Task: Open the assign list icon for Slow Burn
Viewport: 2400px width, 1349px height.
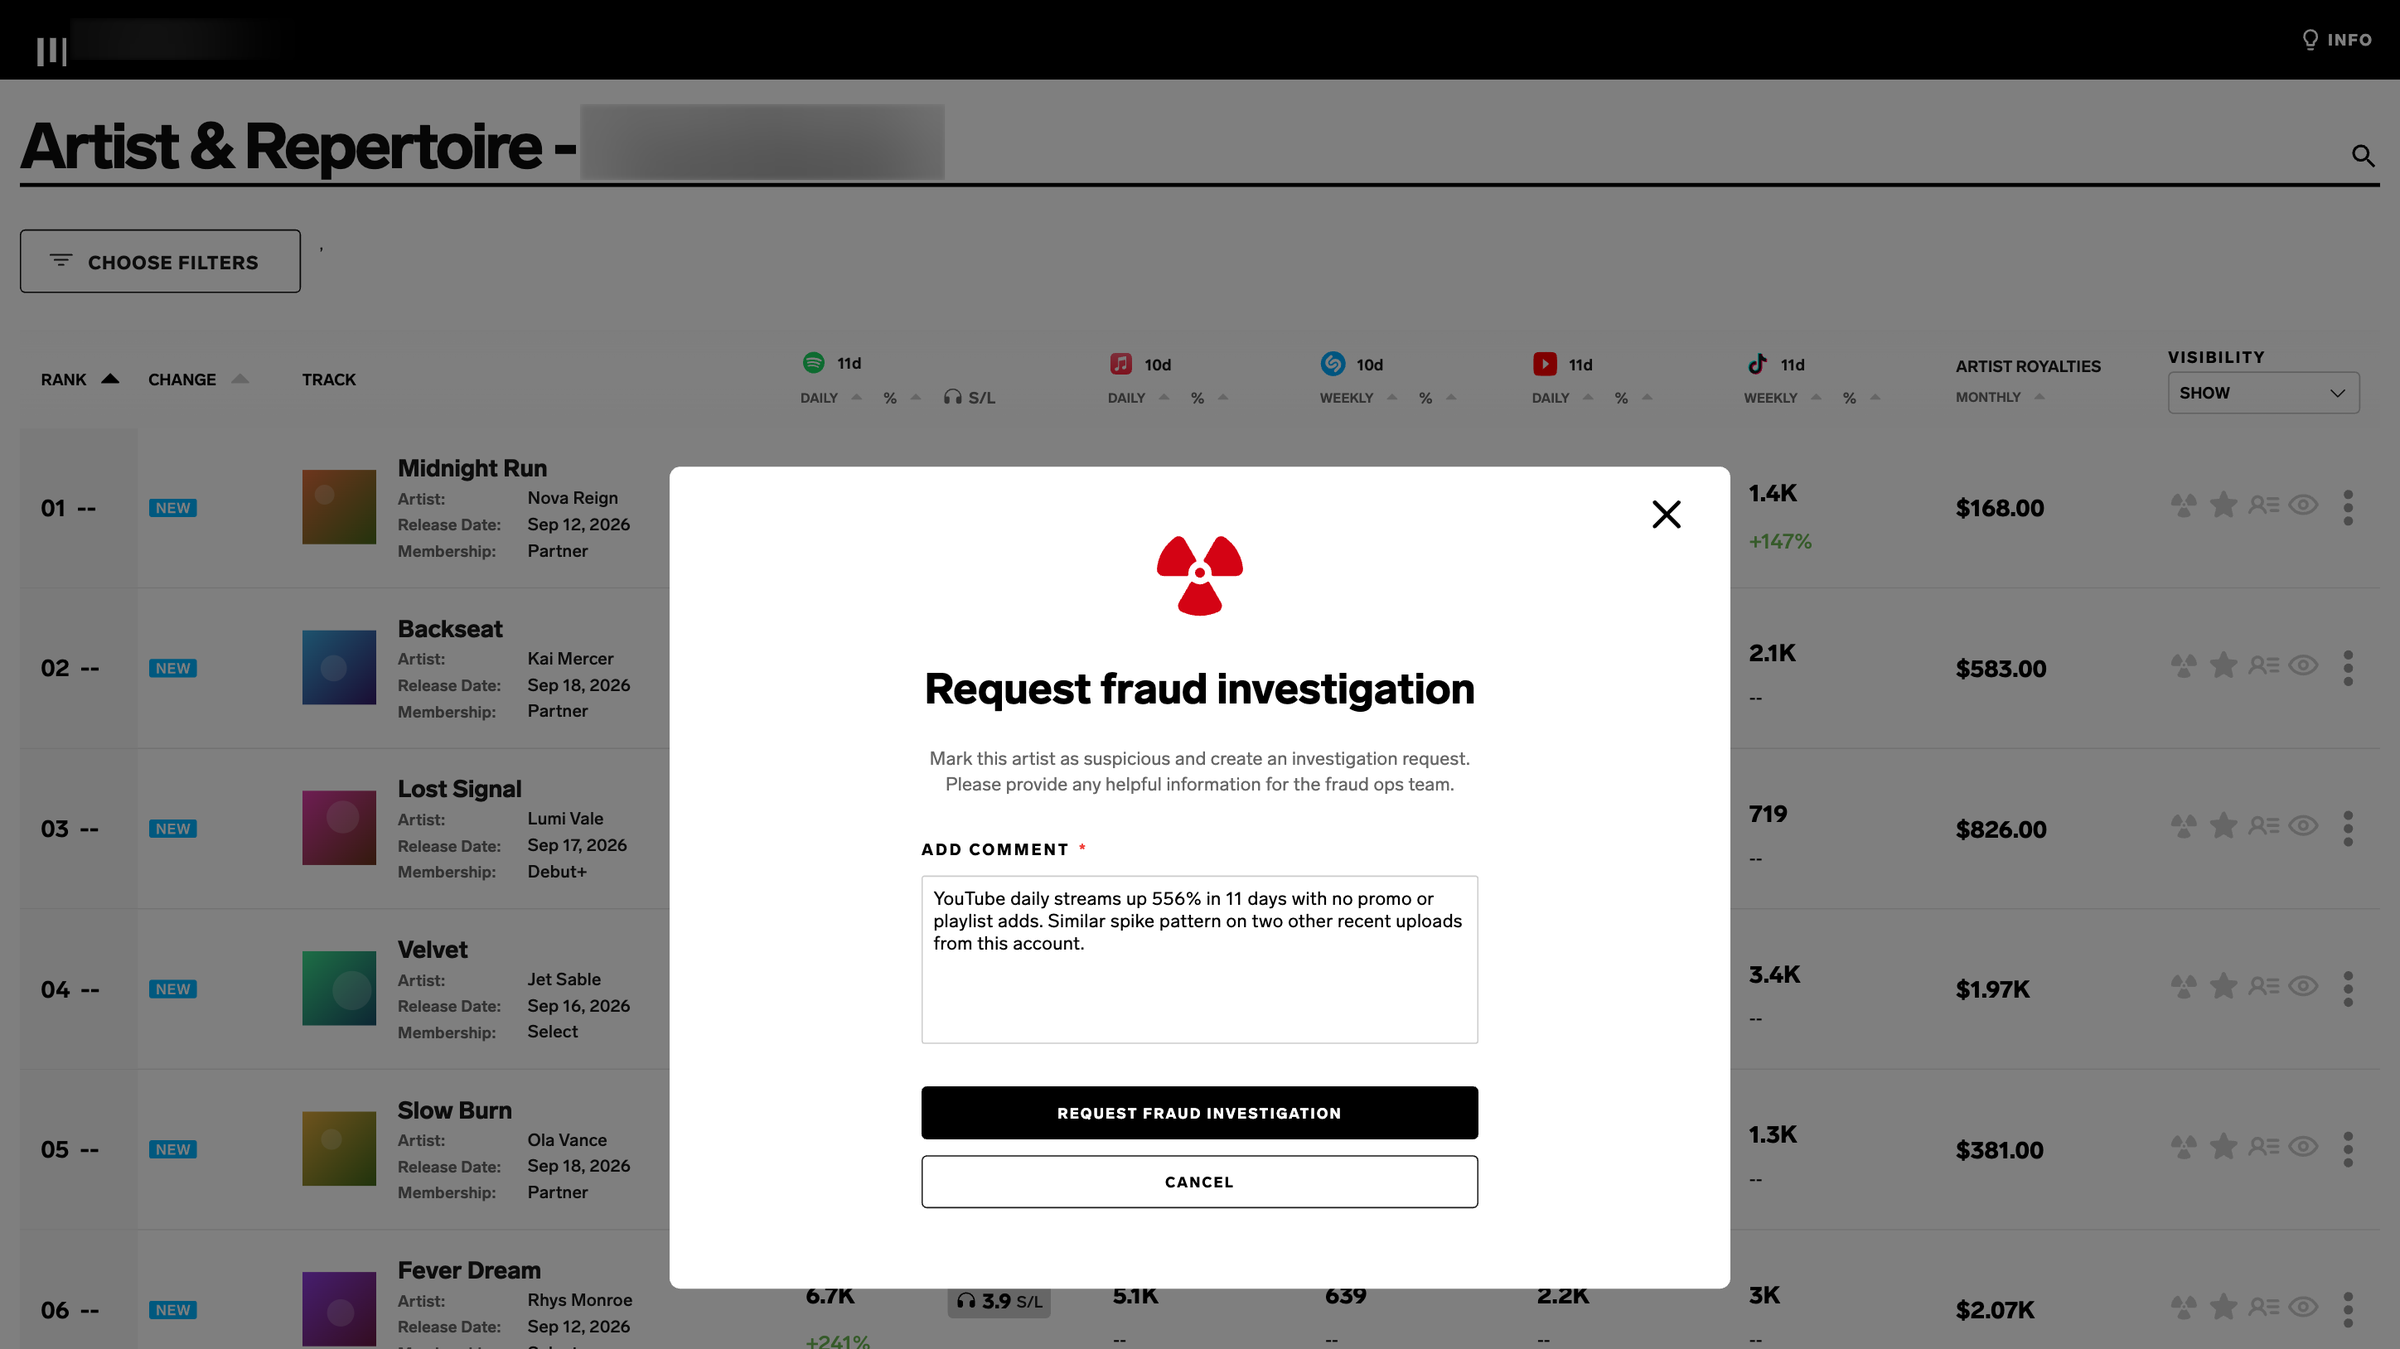Action: [2264, 1147]
